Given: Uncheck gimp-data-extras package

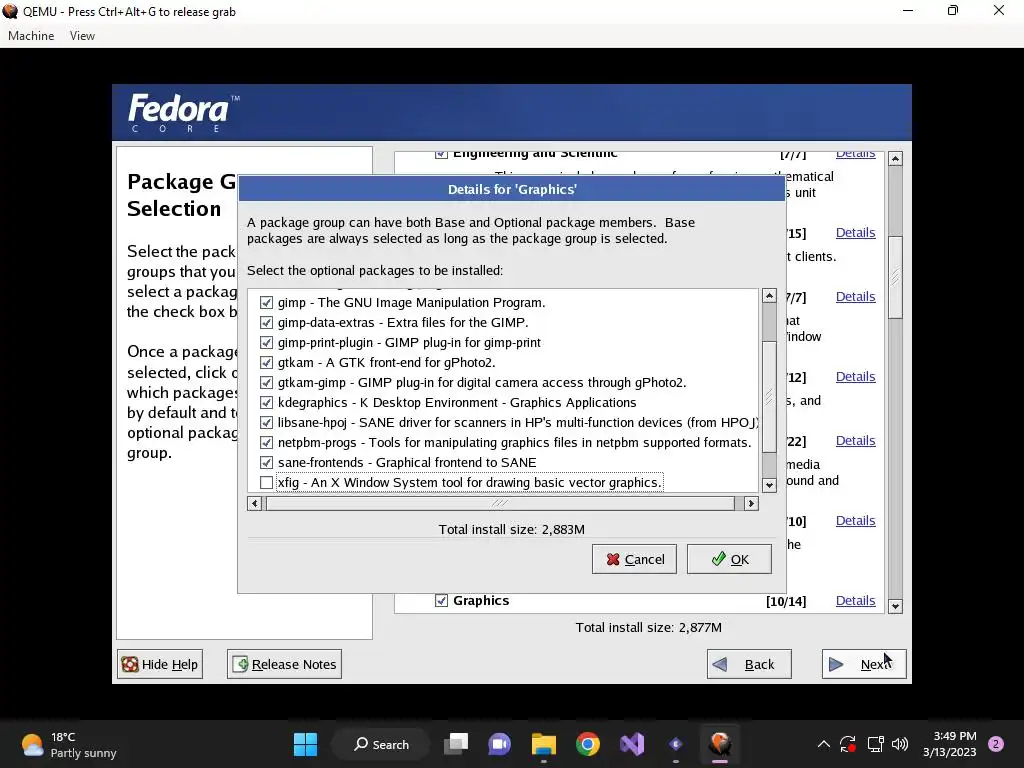Looking at the screenshot, I should point(266,323).
